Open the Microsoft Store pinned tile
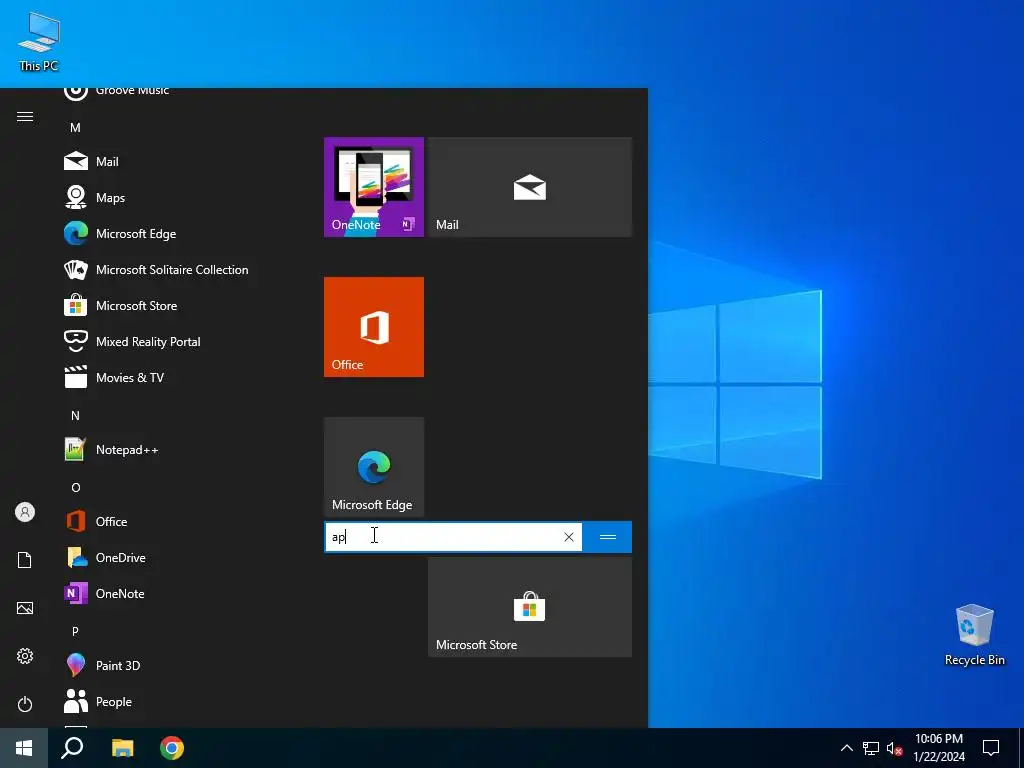 [530, 607]
